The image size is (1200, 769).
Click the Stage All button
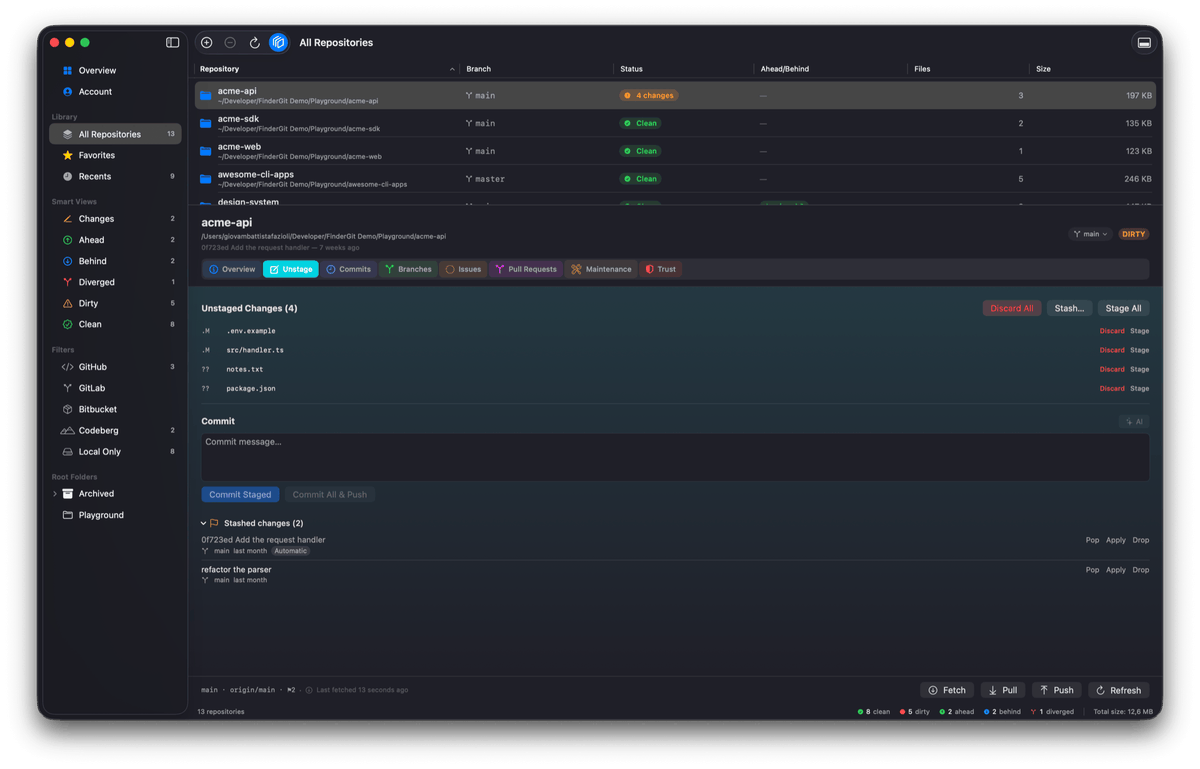click(x=1123, y=308)
